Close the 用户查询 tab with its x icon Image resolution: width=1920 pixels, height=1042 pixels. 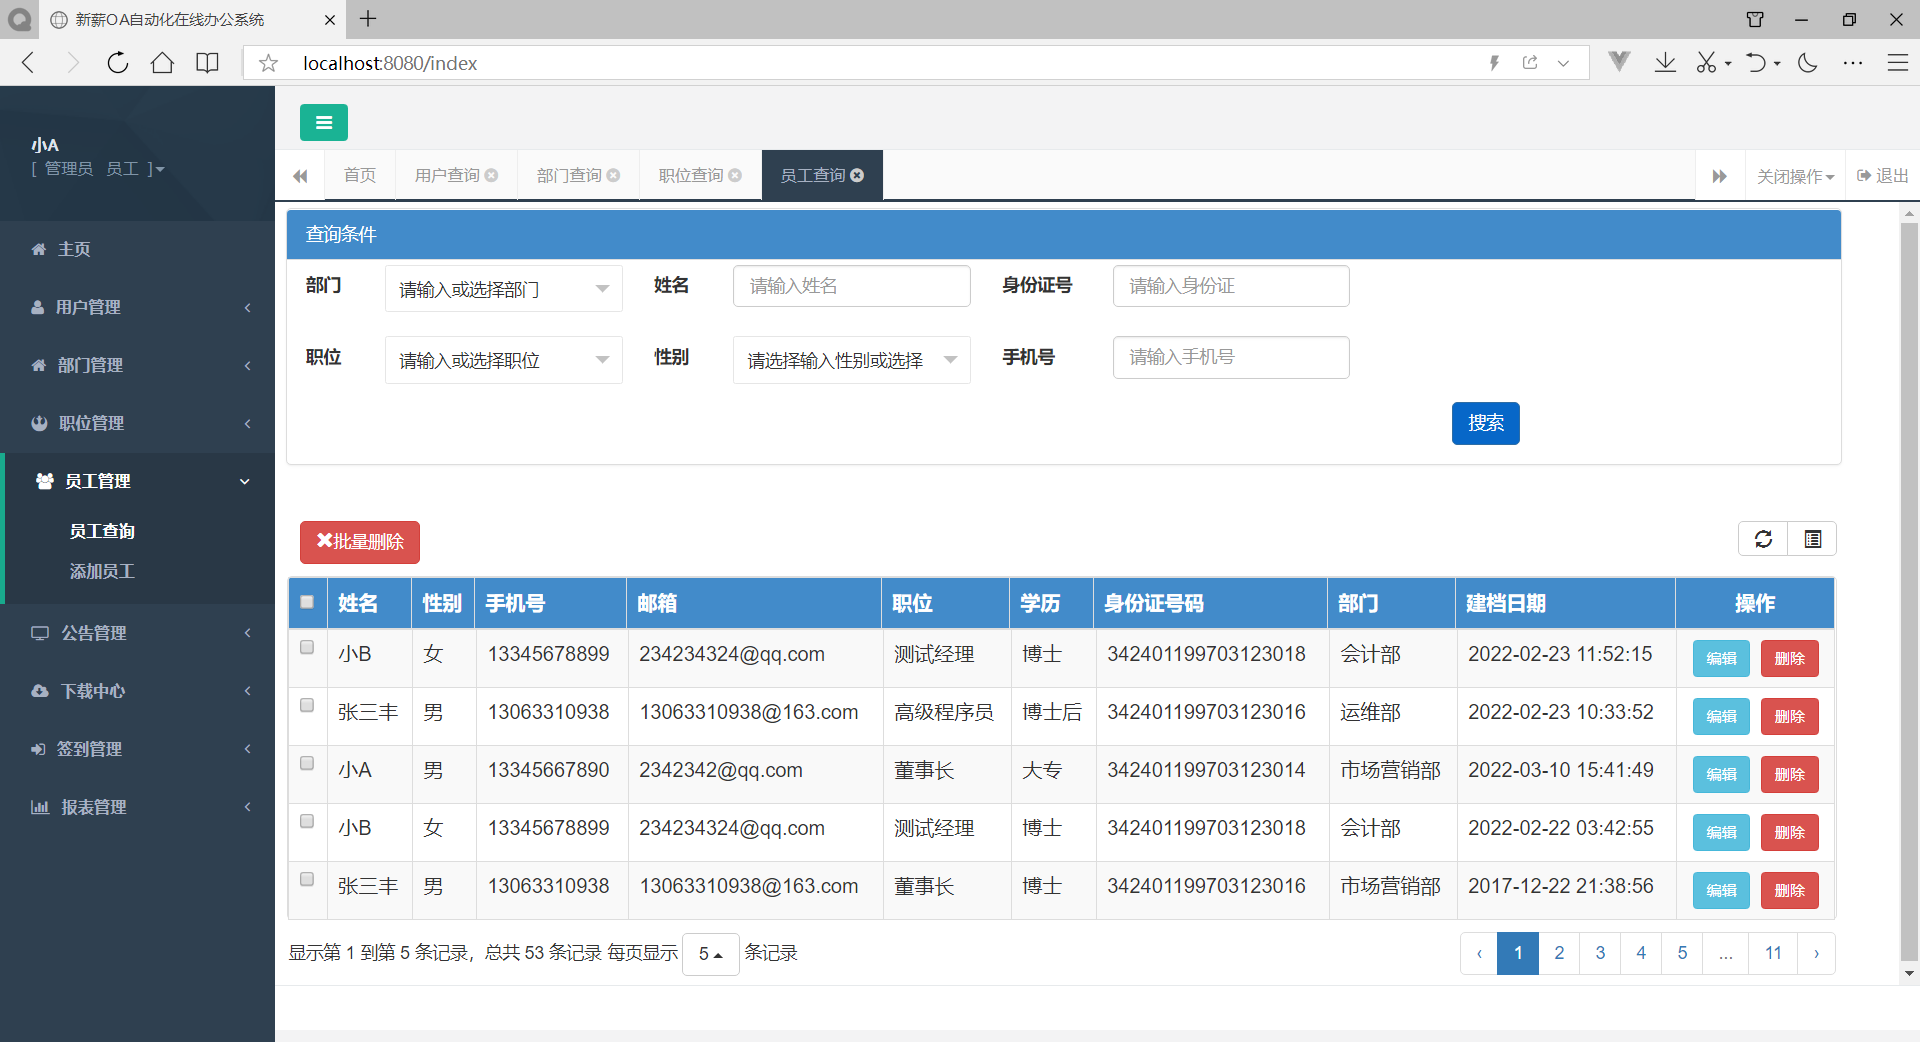491,175
